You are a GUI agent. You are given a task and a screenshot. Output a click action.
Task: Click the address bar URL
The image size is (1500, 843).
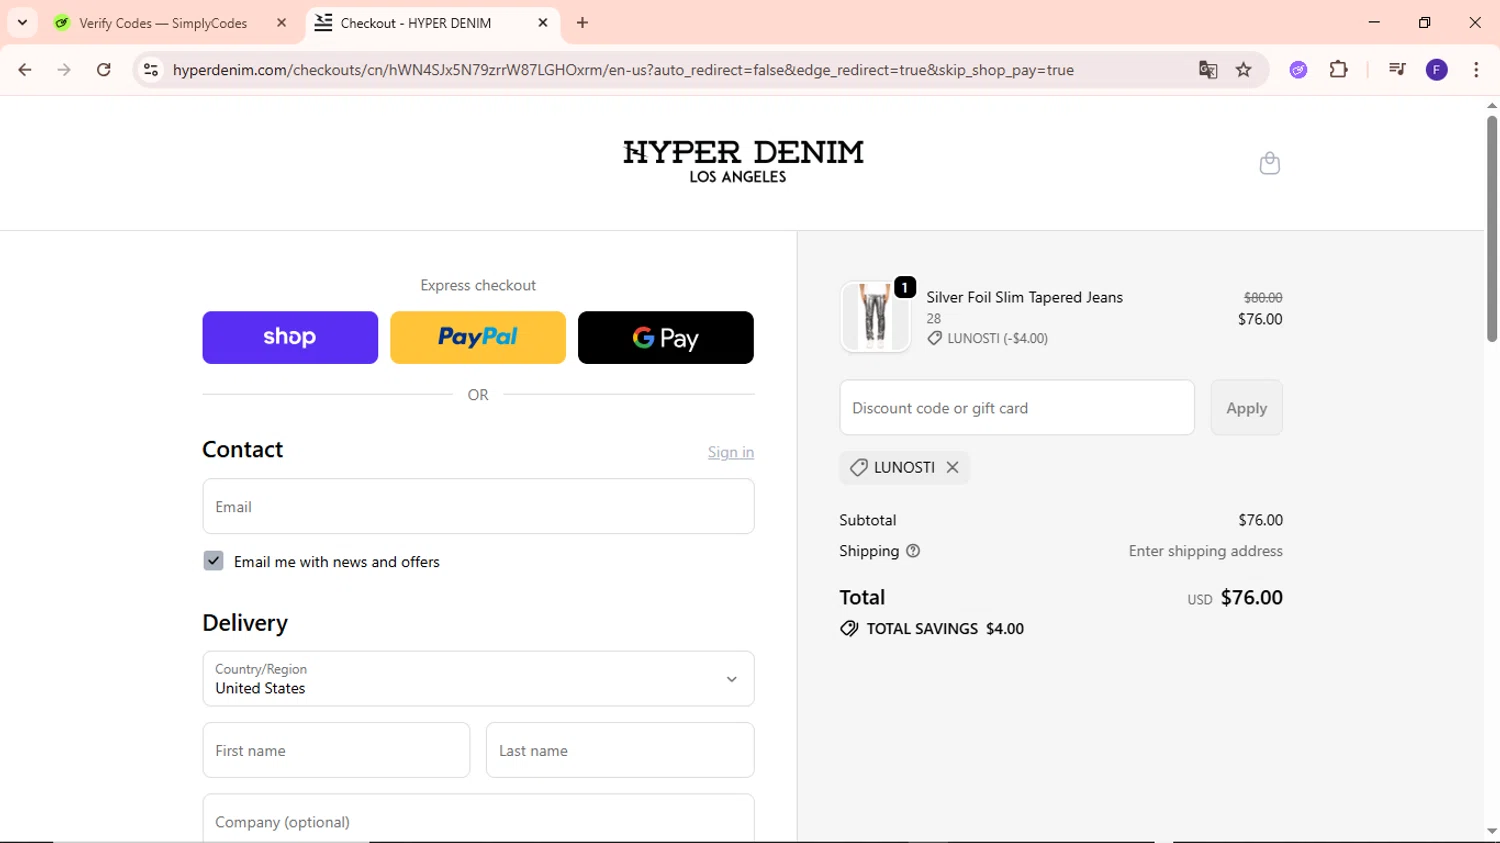point(623,70)
